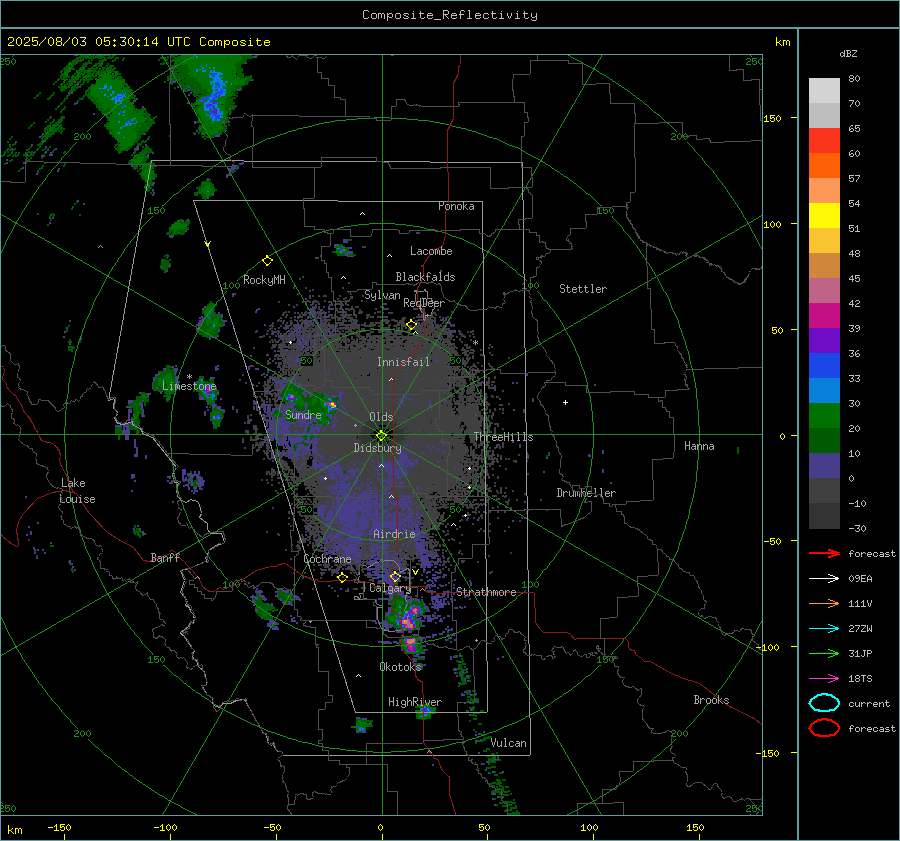The height and width of the screenshot is (841, 900).
Task: Click the Olds label on the map
Action: pyautogui.click(x=381, y=417)
